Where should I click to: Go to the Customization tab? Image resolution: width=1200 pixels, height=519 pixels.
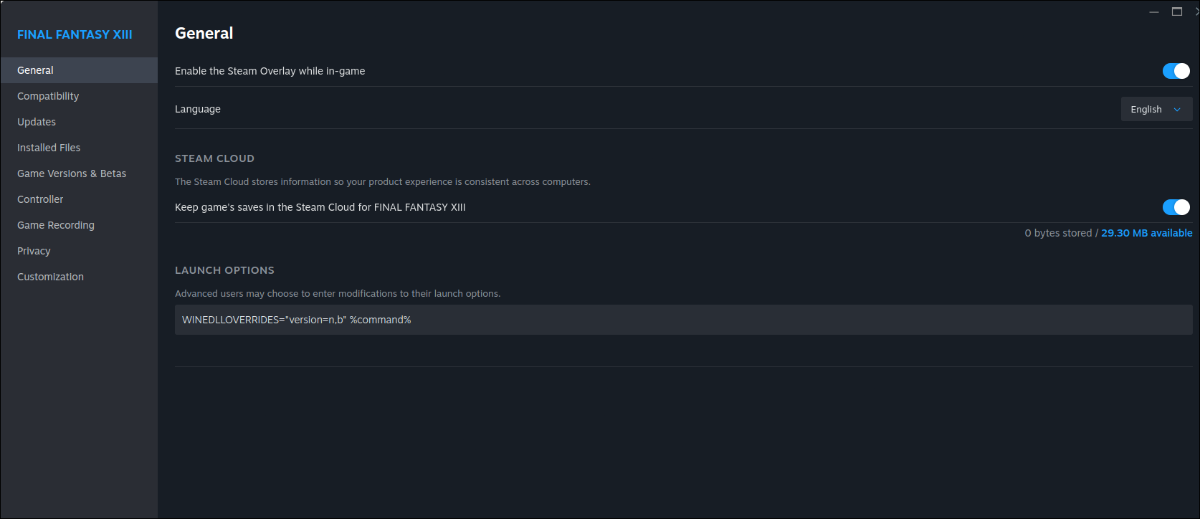point(51,277)
